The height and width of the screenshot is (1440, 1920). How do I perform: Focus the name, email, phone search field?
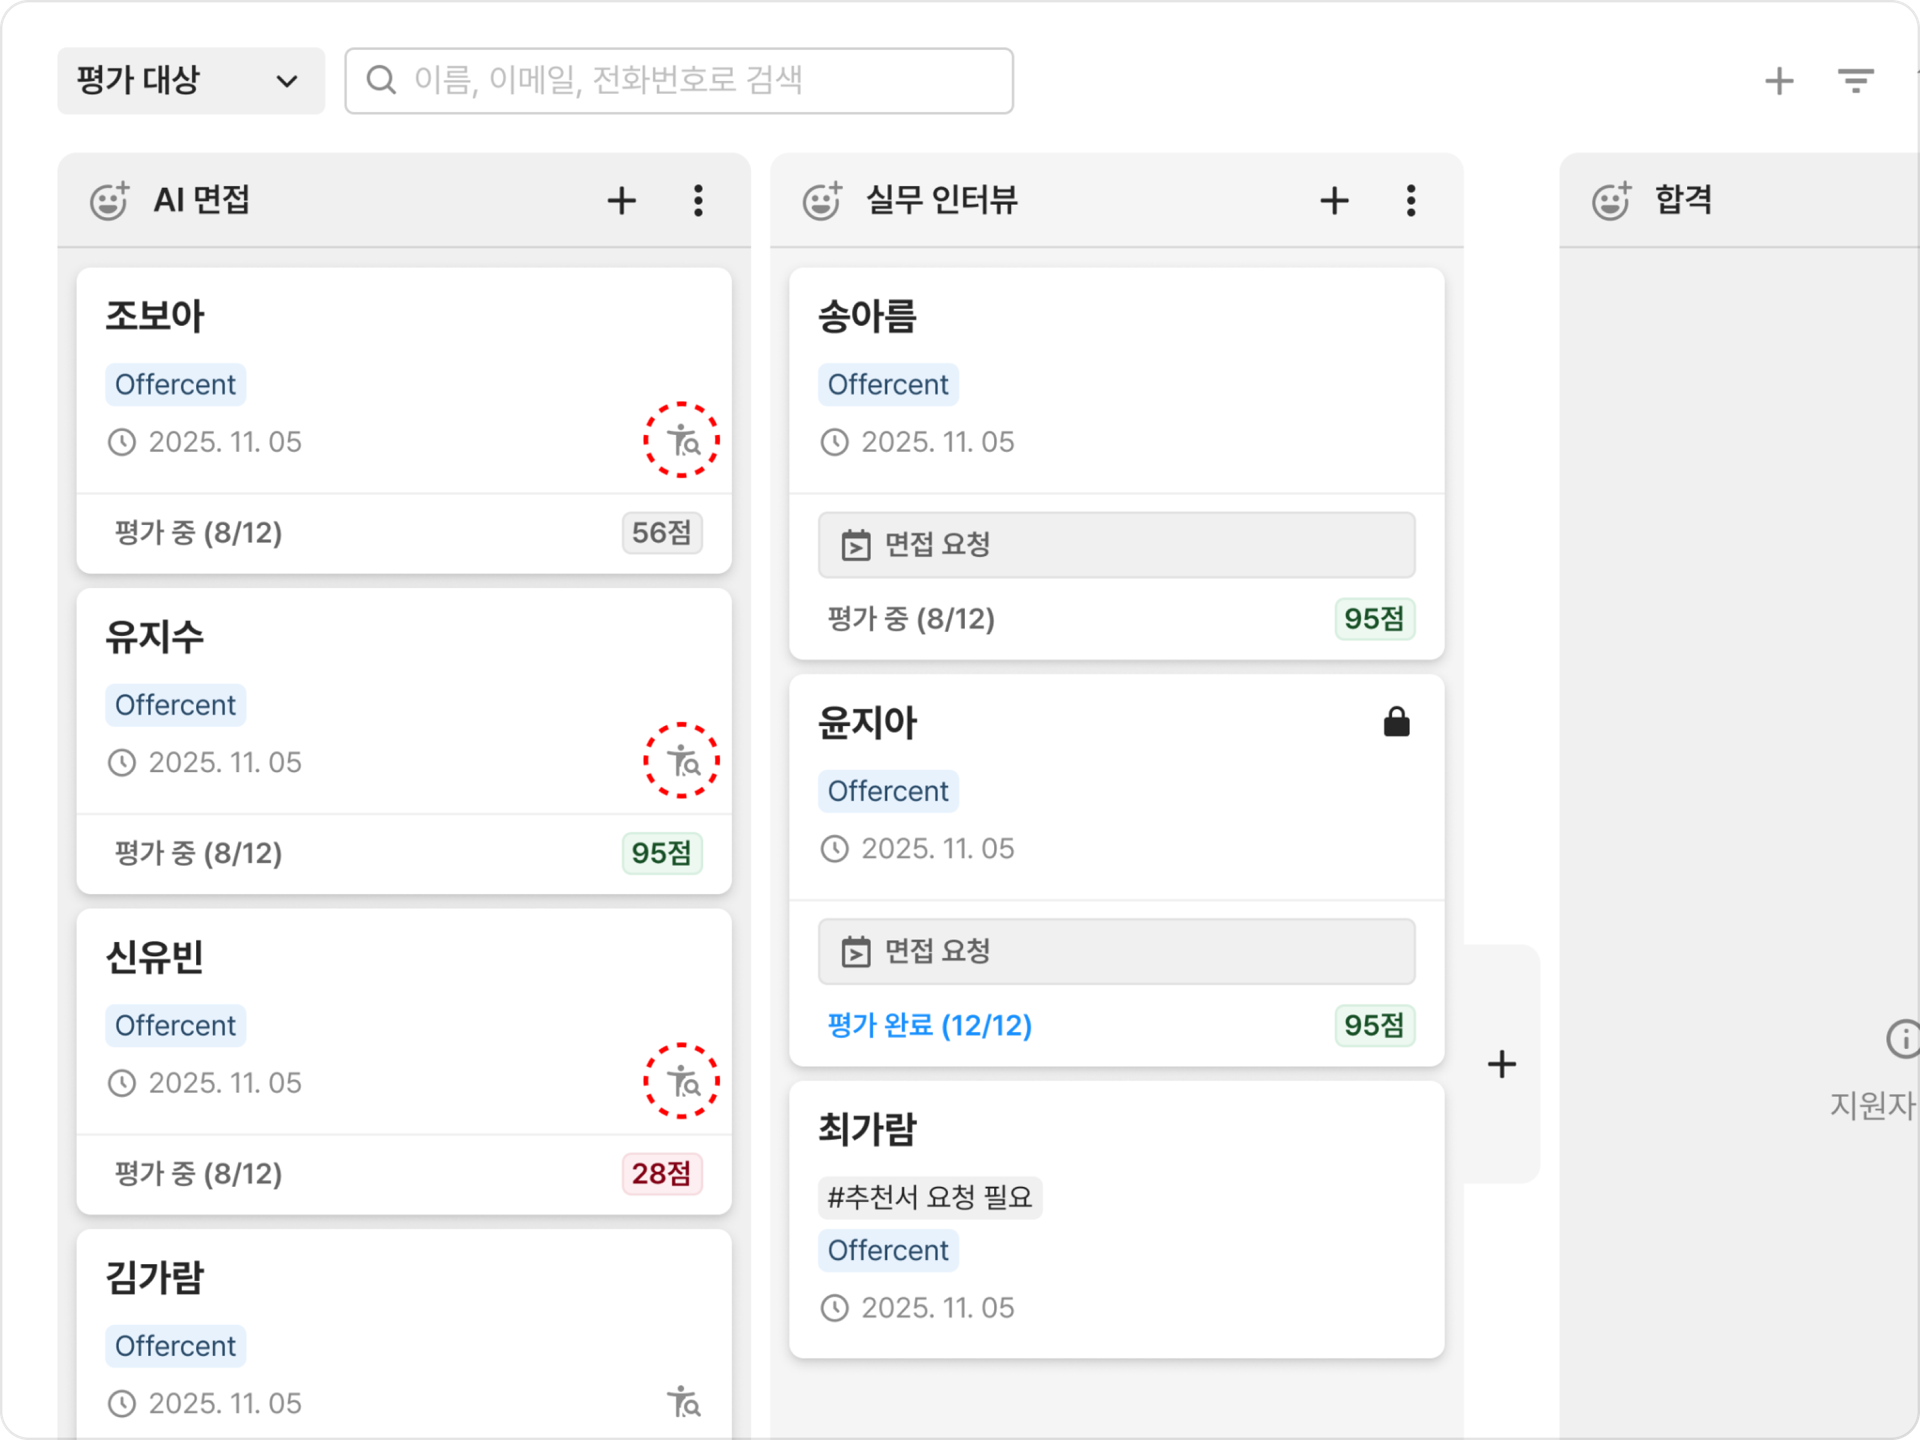tap(679, 81)
